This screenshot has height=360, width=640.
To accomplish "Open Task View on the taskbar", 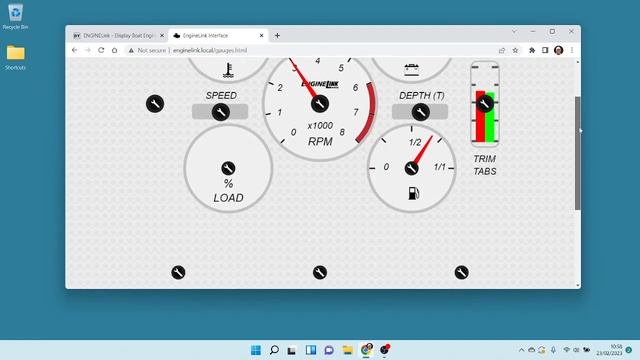I will (292, 350).
